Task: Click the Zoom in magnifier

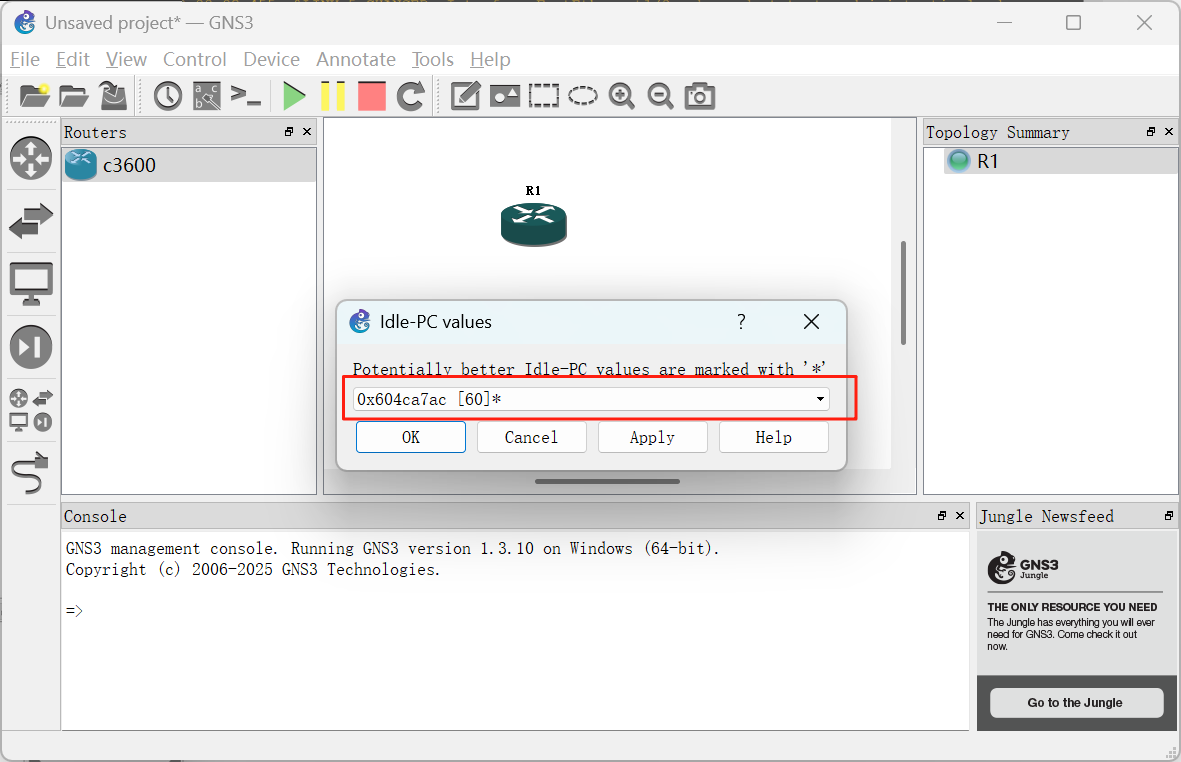Action: pyautogui.click(x=621, y=96)
